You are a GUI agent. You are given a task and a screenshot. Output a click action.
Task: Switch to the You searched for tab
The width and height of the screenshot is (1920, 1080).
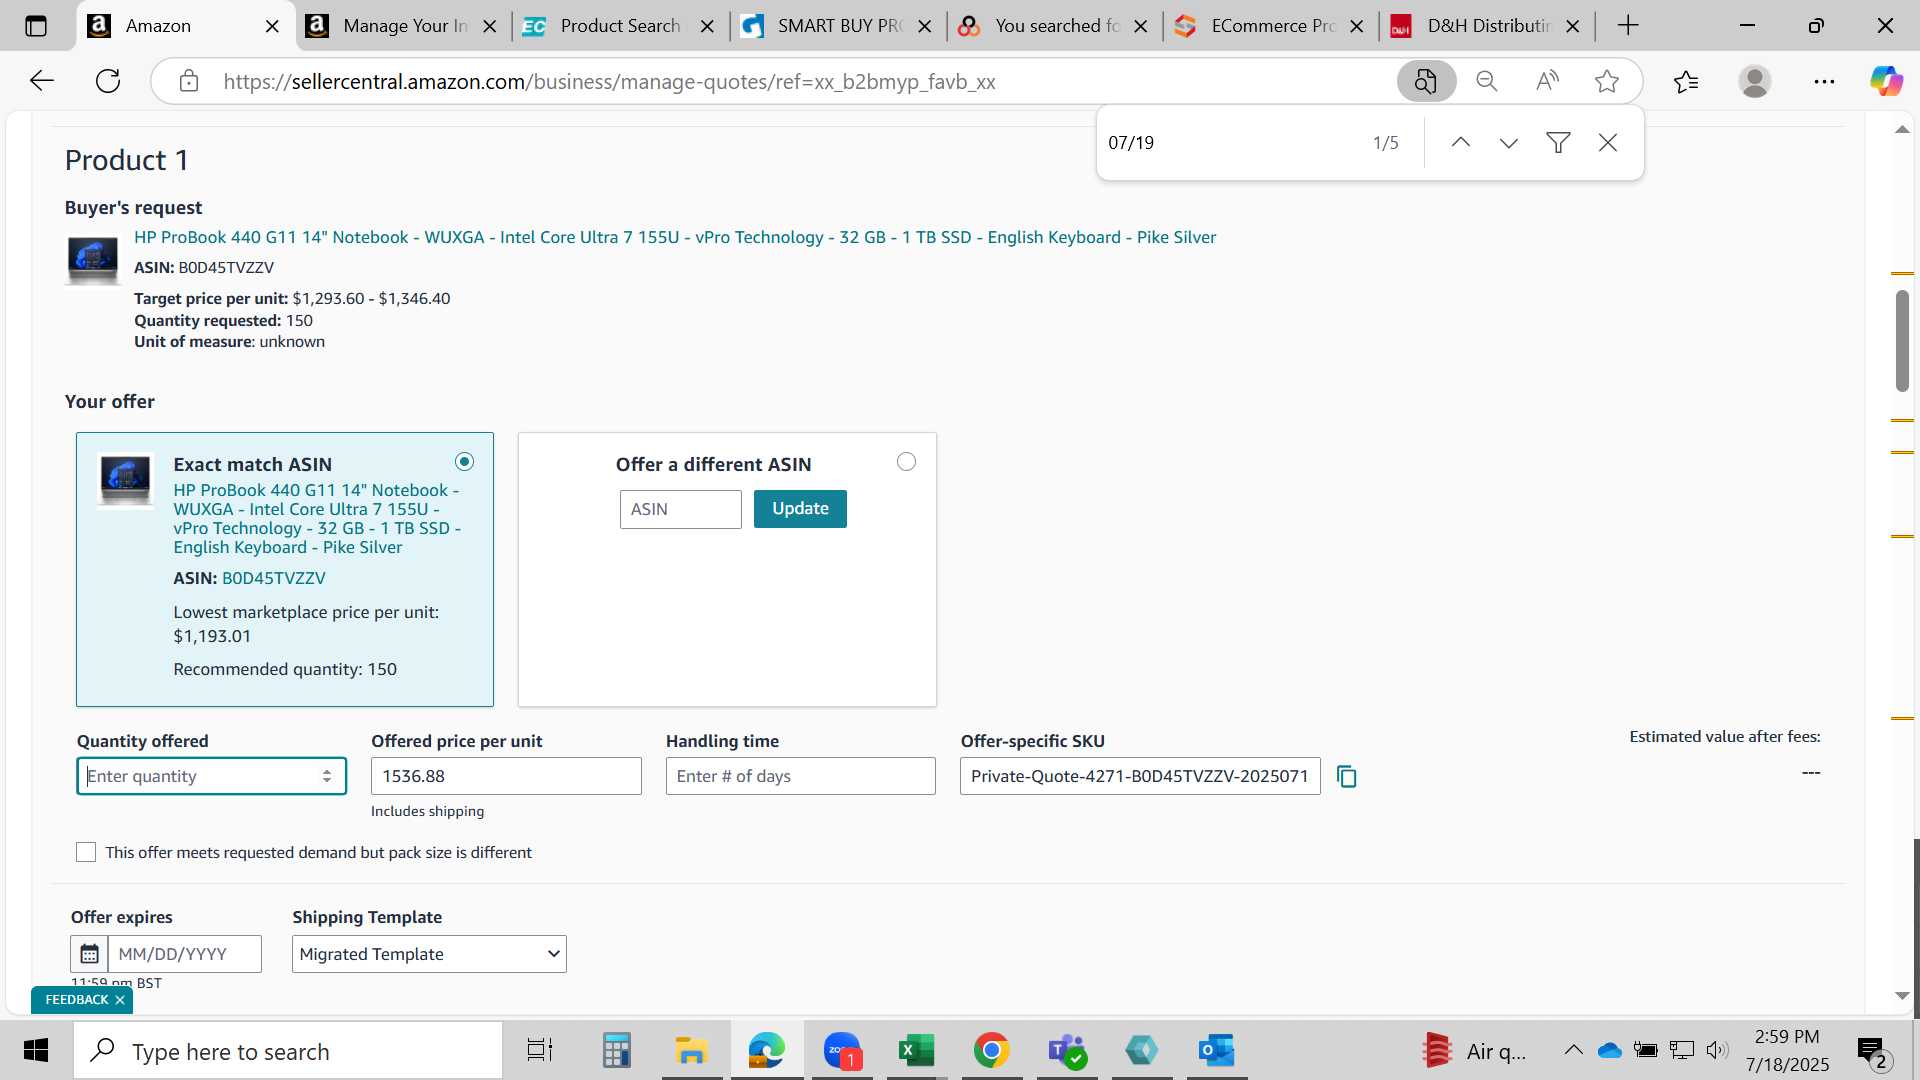[x=1053, y=26]
